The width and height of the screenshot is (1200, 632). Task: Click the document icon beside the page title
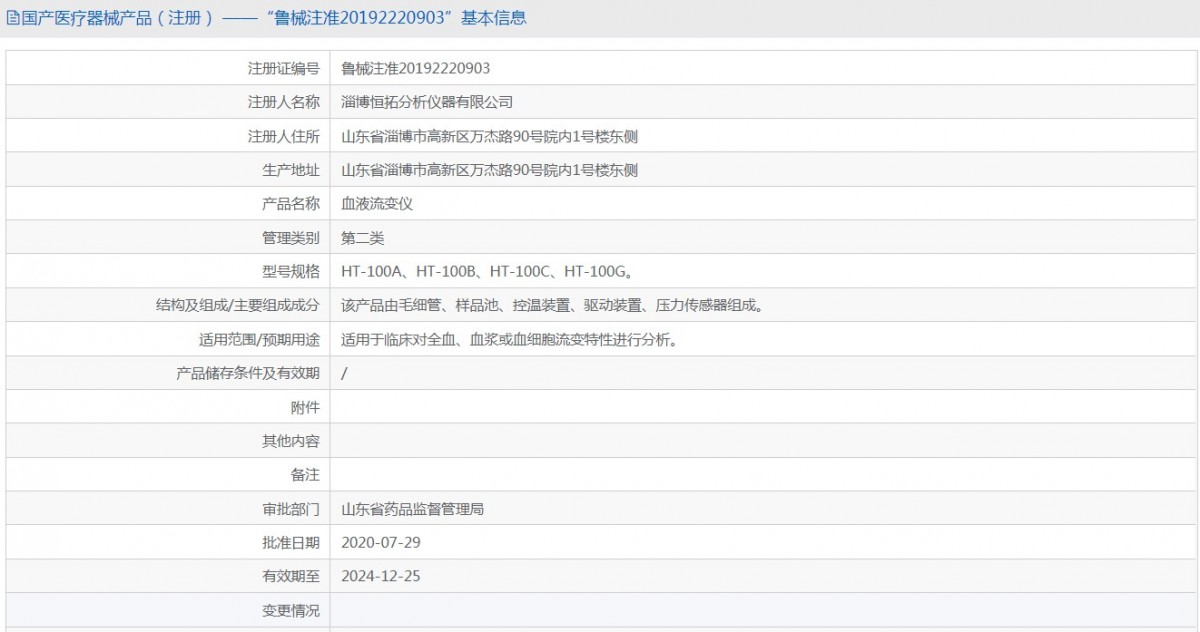14,18
